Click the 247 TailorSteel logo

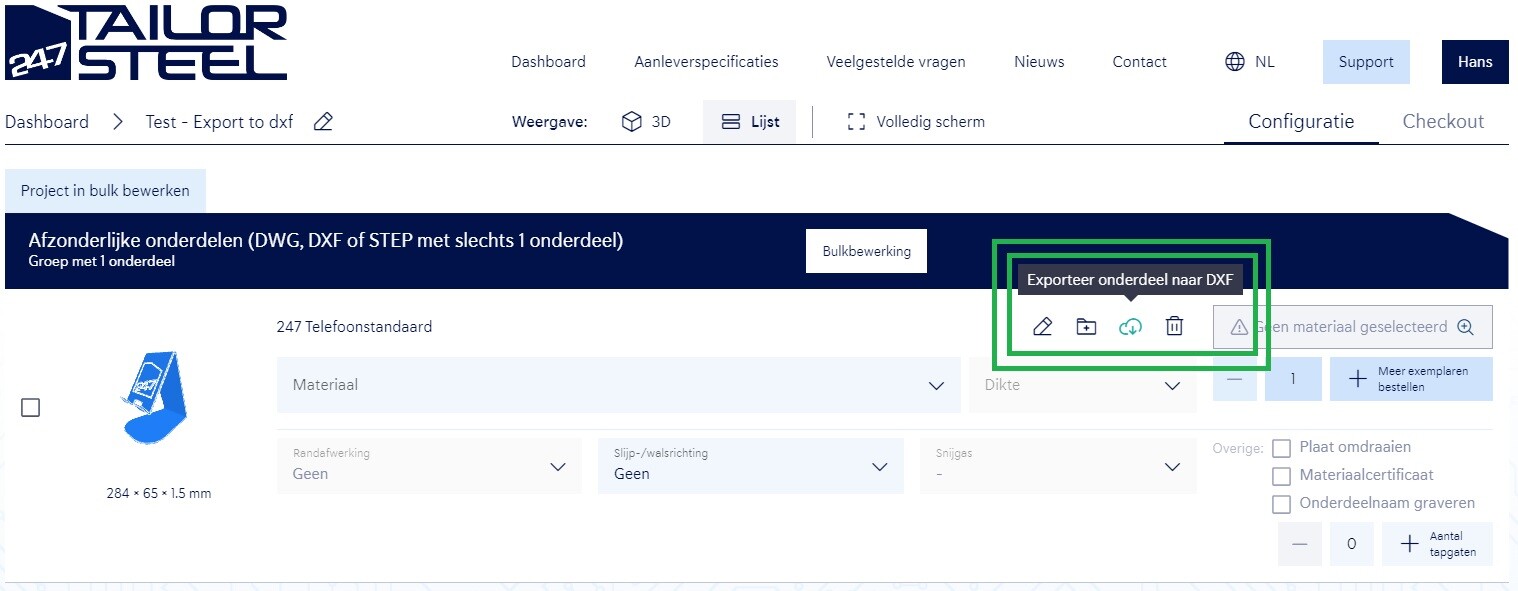point(146,43)
